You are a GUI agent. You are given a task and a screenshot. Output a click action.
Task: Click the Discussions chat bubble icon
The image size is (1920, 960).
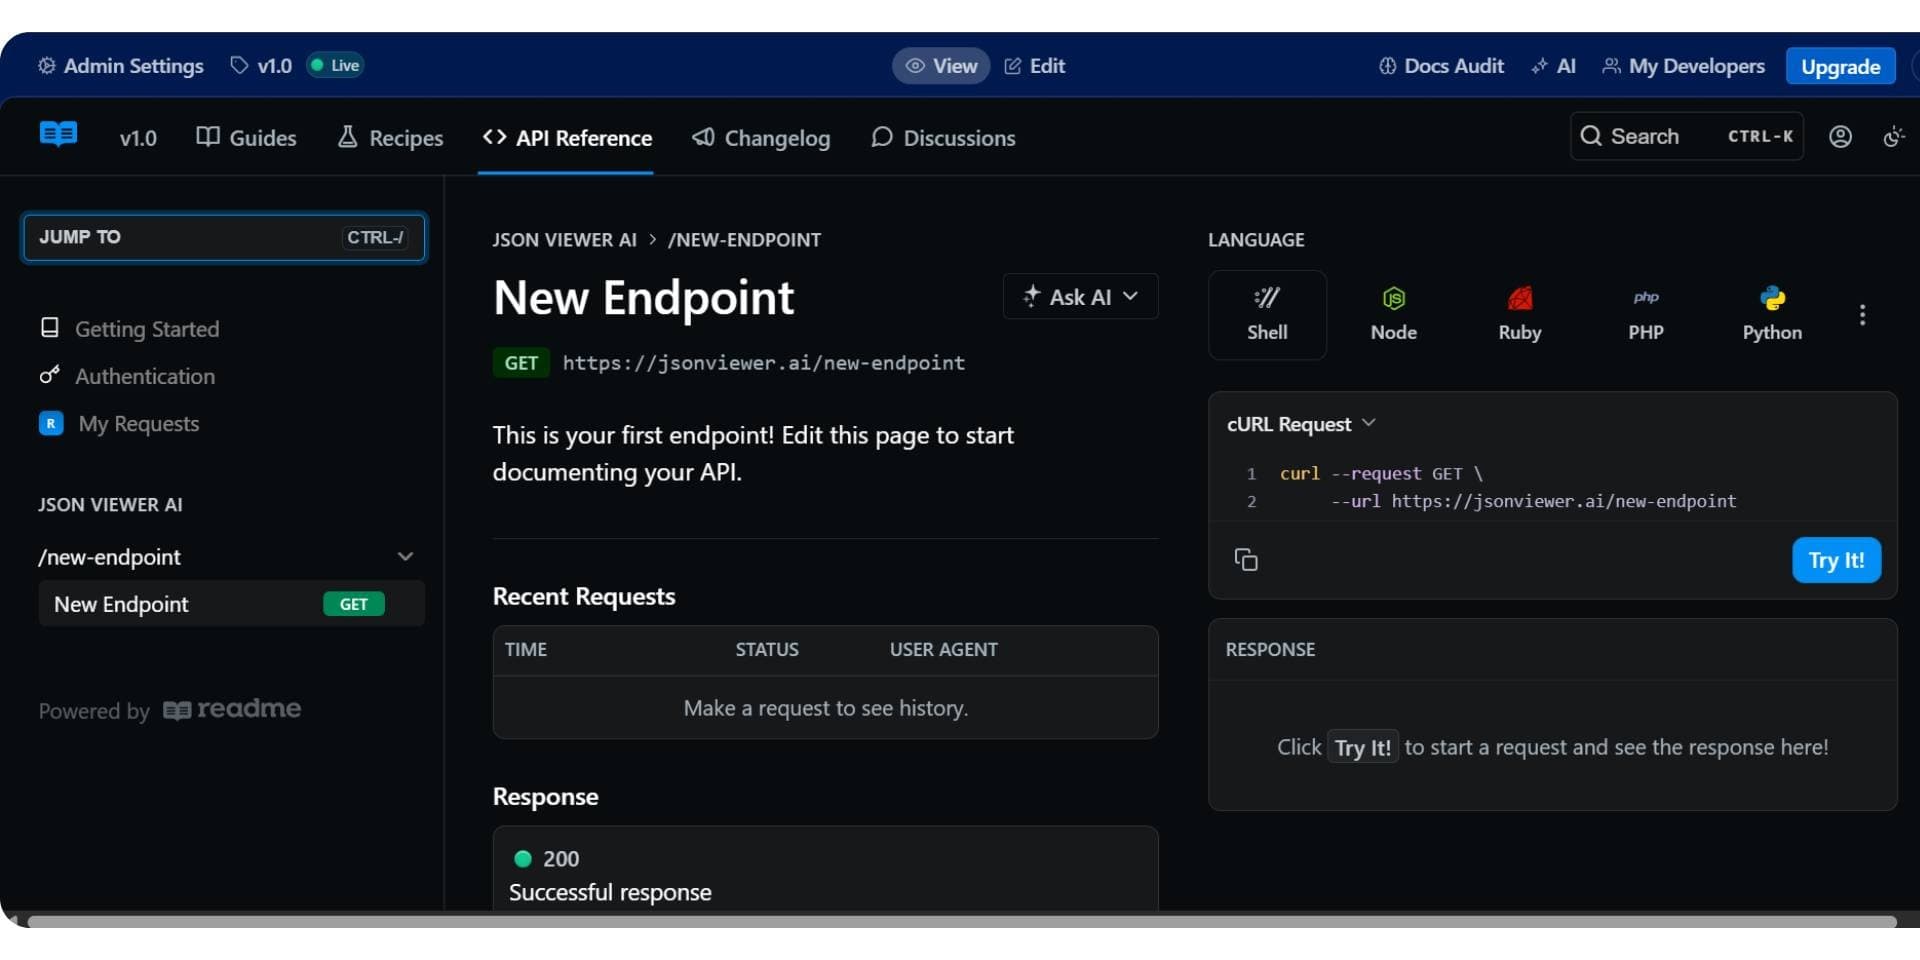(x=881, y=137)
